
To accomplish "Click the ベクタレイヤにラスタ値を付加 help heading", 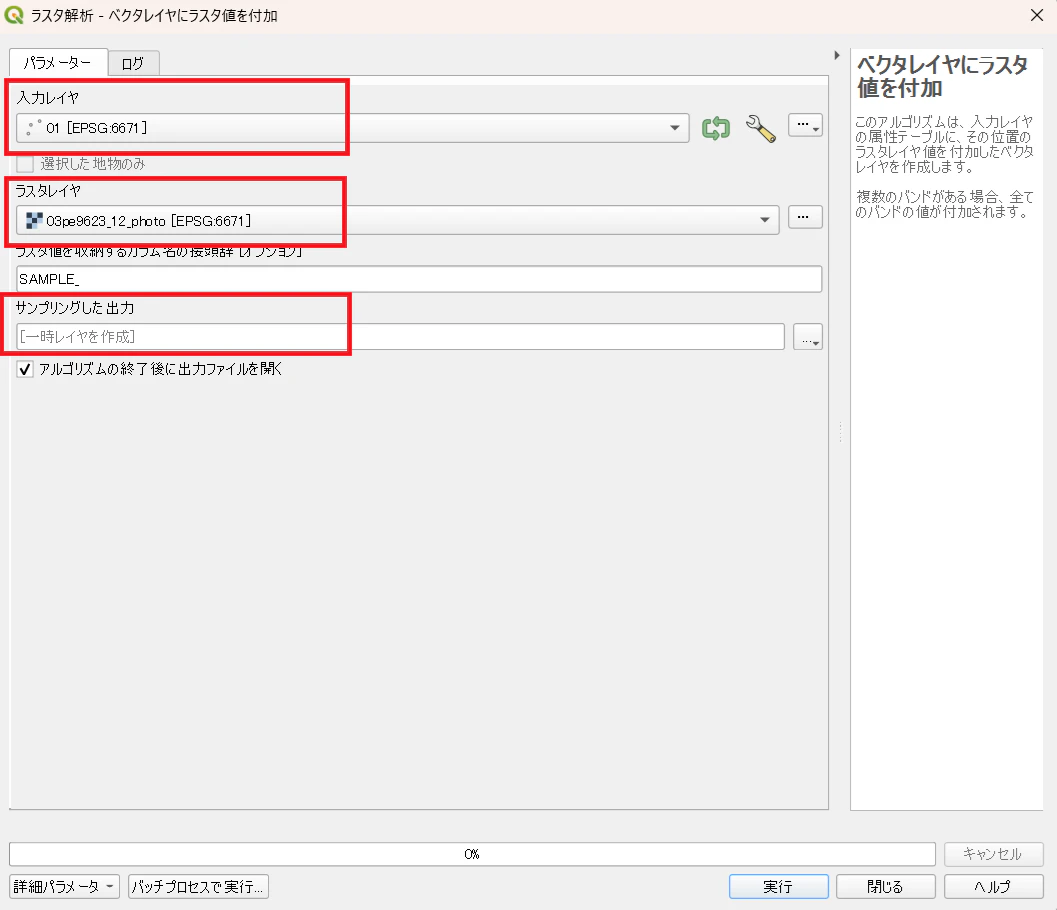I will click(x=942, y=76).
